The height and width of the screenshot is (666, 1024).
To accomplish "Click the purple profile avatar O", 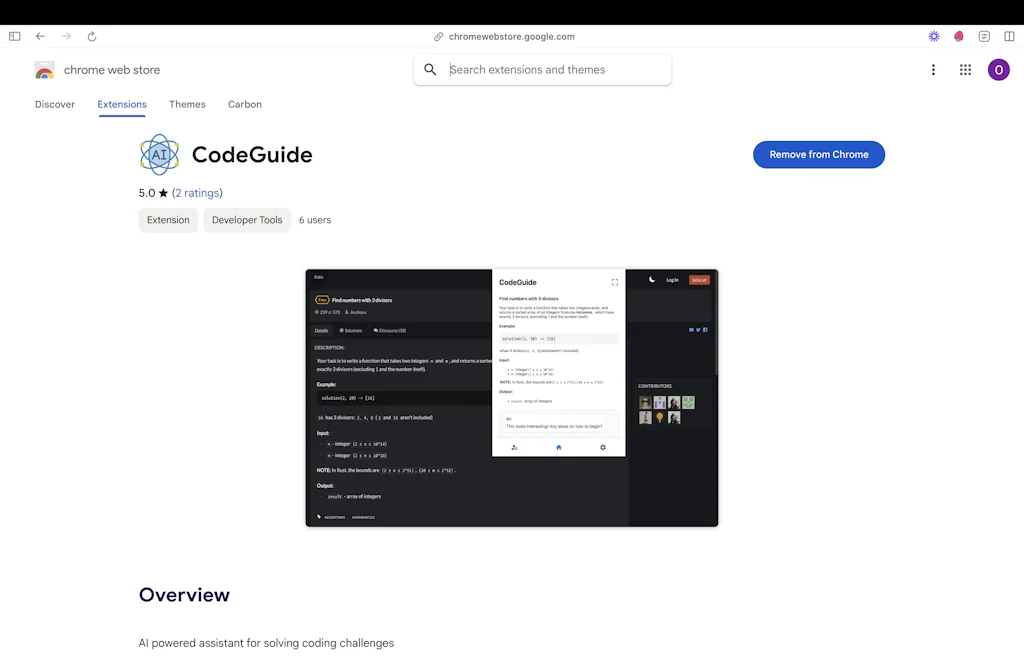I will pyautogui.click(x=998, y=70).
